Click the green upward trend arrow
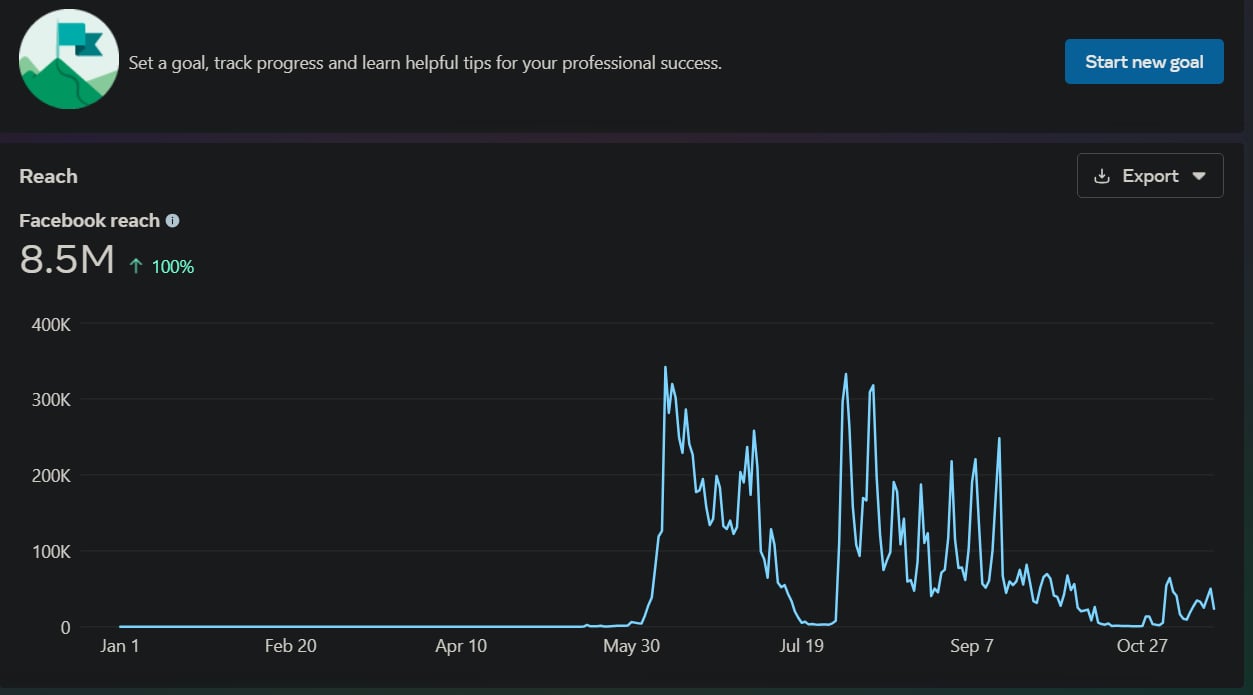Image resolution: width=1253 pixels, height=695 pixels. [x=136, y=266]
